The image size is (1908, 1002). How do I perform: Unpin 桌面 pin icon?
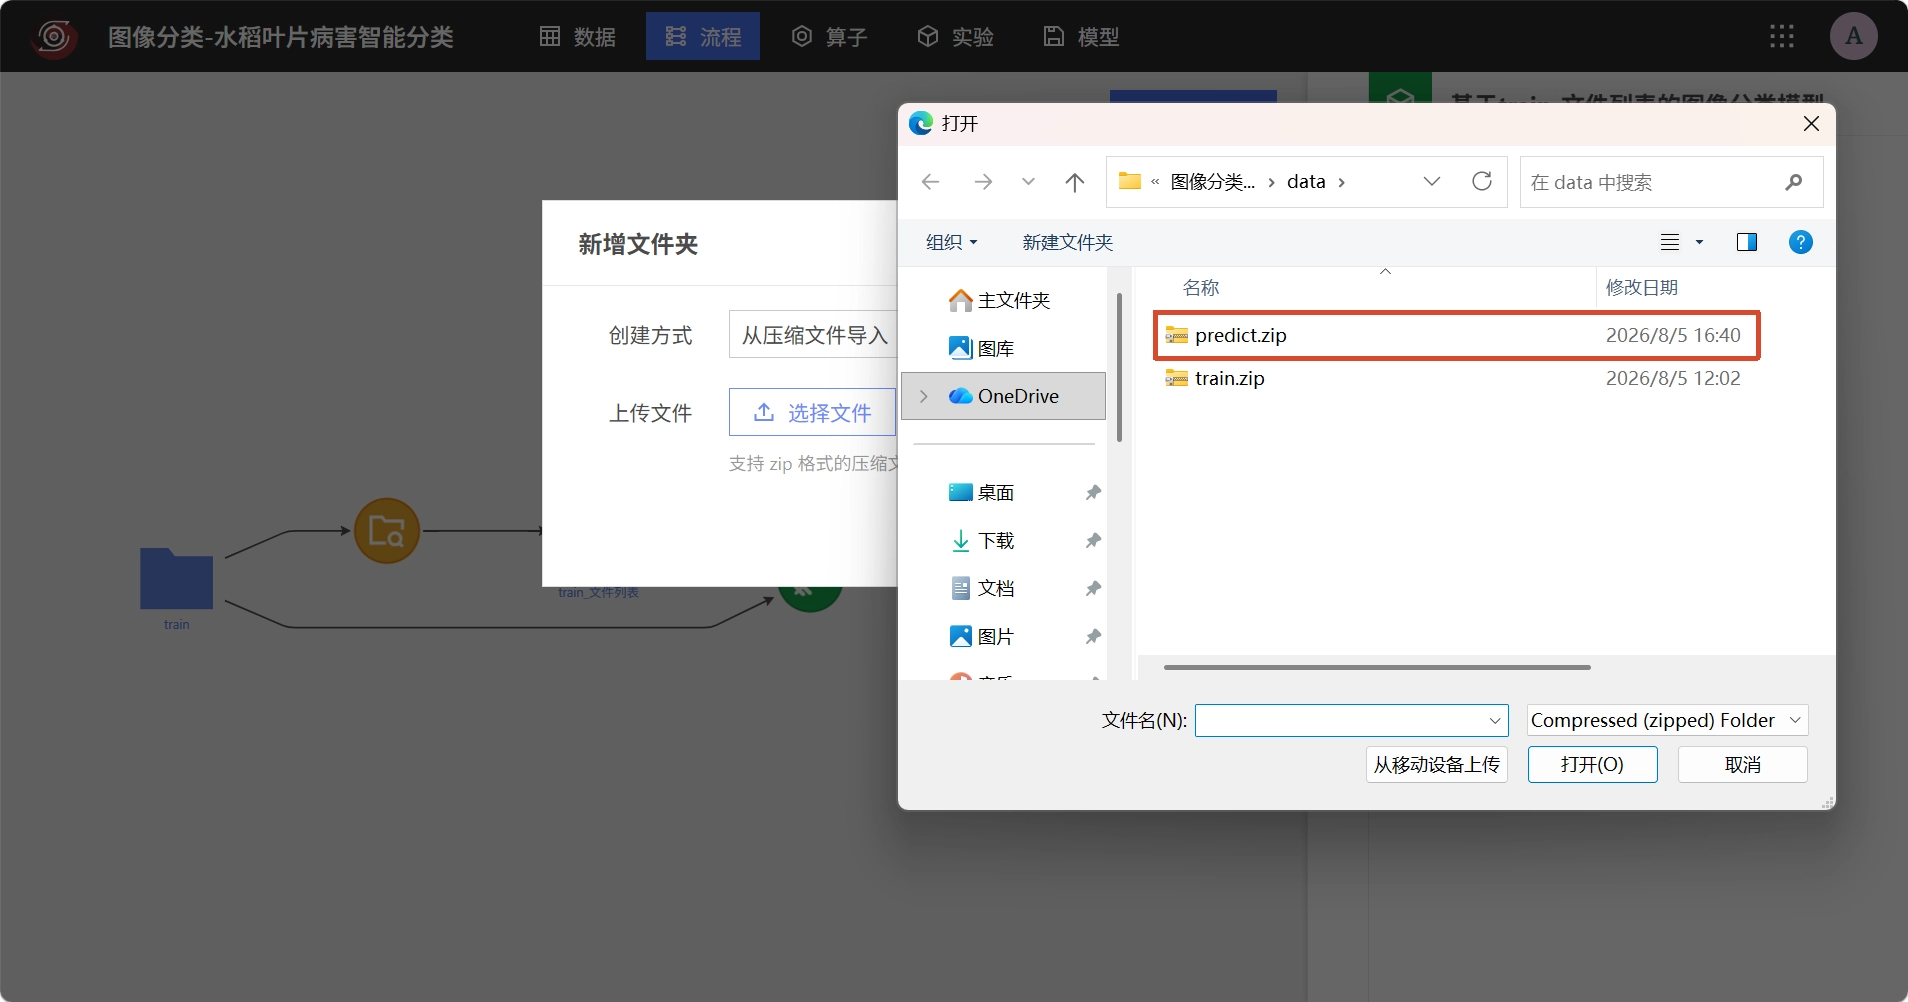[1093, 492]
